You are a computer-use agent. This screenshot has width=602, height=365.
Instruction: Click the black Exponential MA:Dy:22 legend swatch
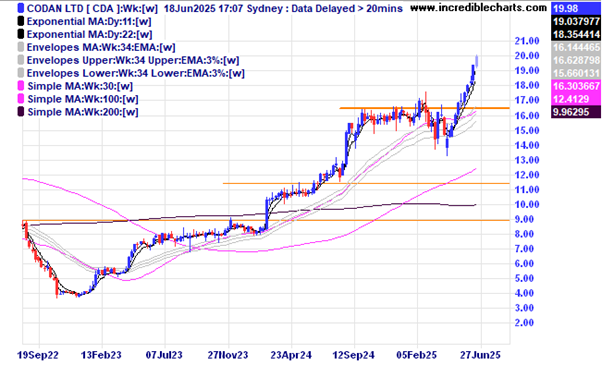tap(21, 34)
